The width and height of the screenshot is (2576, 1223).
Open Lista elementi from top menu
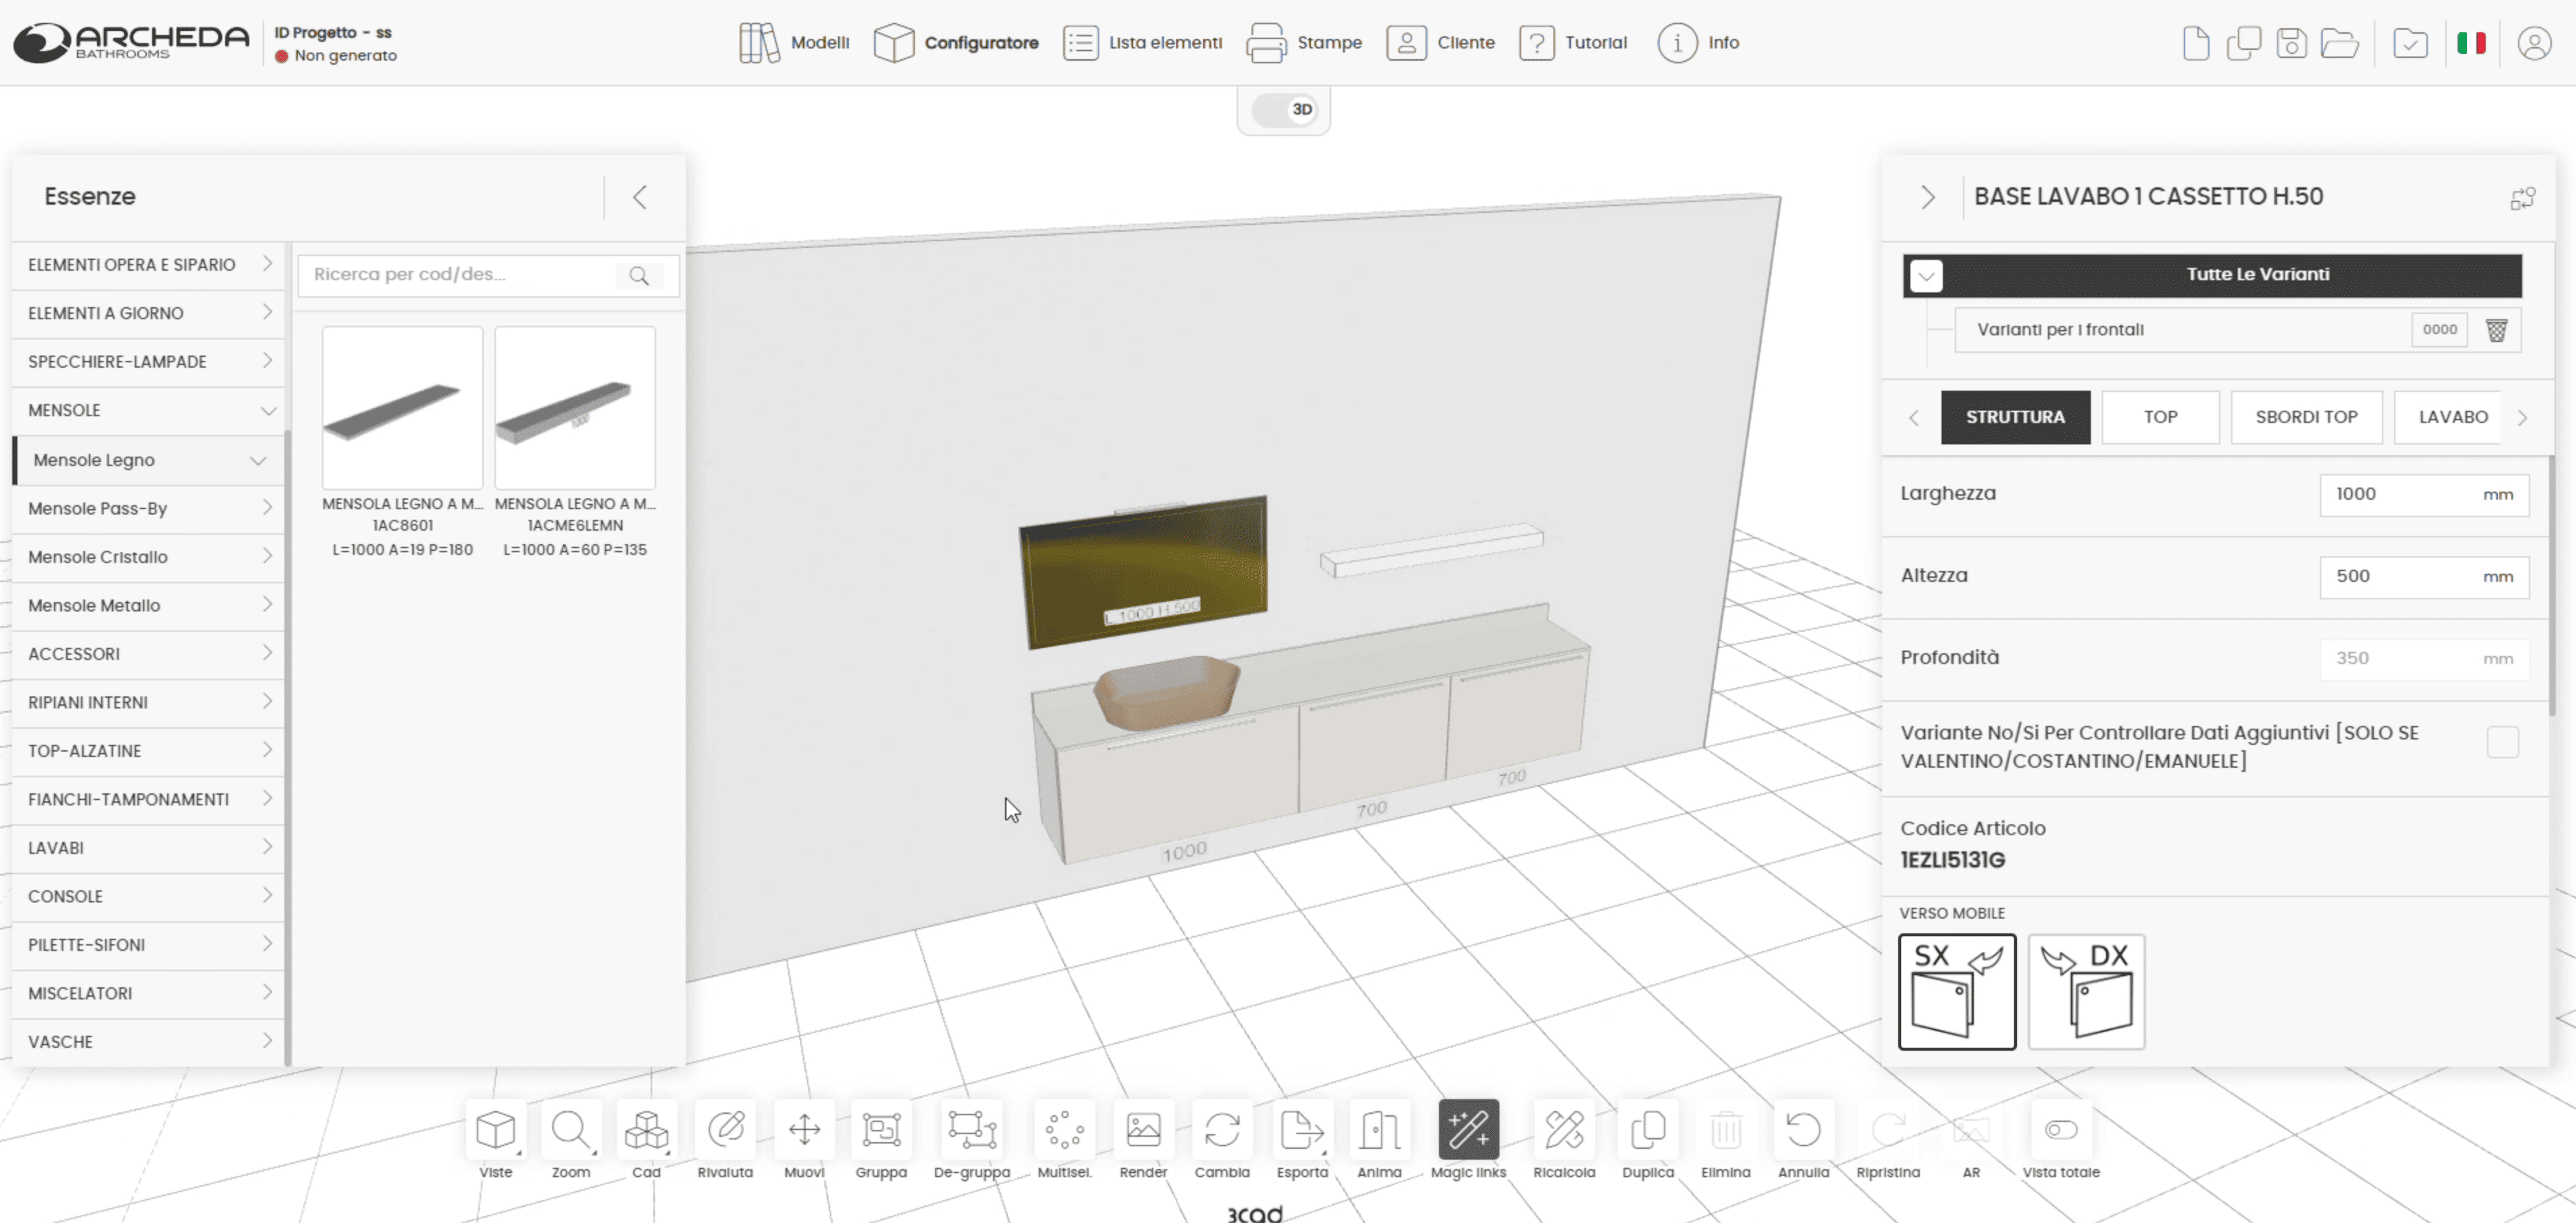coord(1142,43)
